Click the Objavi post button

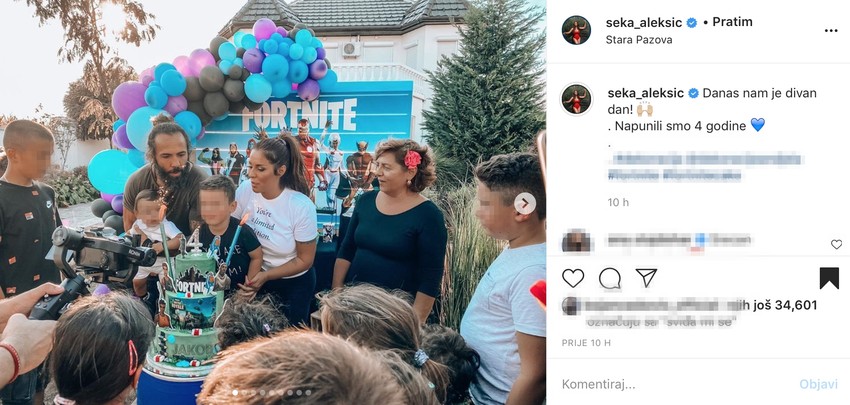click(x=819, y=384)
